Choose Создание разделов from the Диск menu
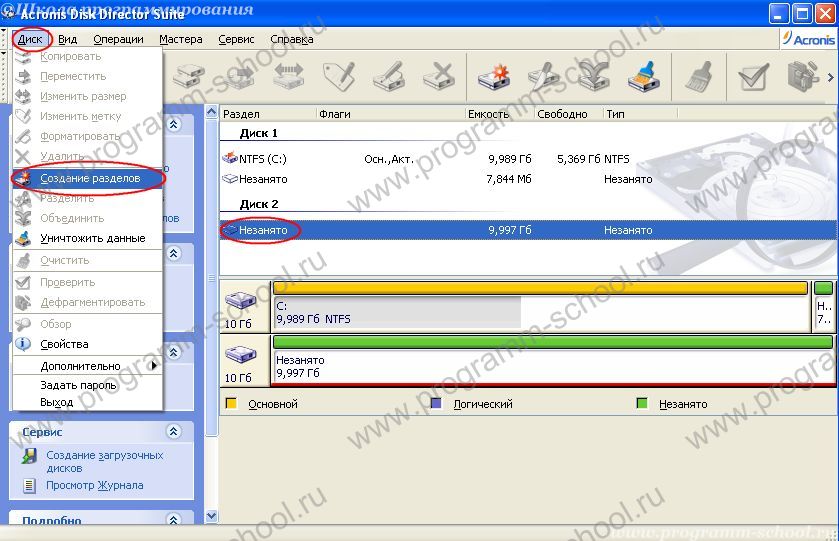 pos(89,178)
